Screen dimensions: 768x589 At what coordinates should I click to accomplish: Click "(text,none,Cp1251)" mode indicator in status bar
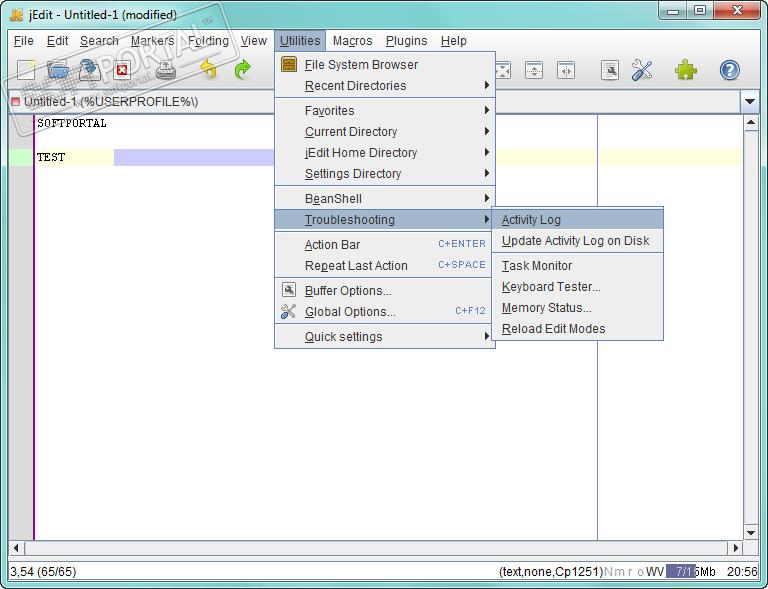552,571
